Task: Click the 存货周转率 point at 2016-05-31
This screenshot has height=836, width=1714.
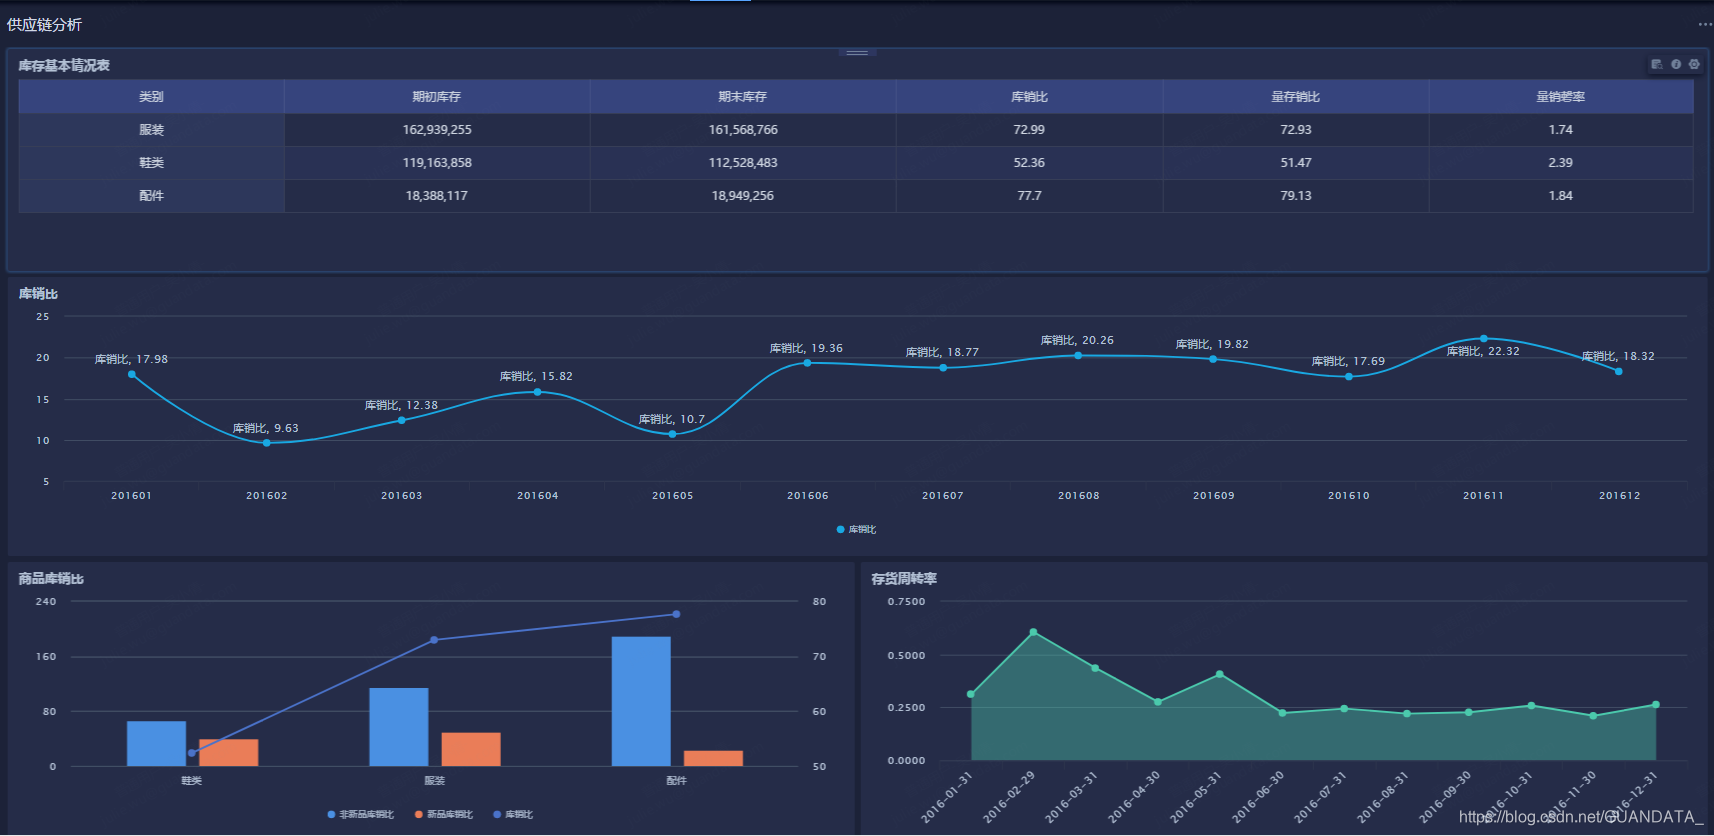Action: (1220, 674)
